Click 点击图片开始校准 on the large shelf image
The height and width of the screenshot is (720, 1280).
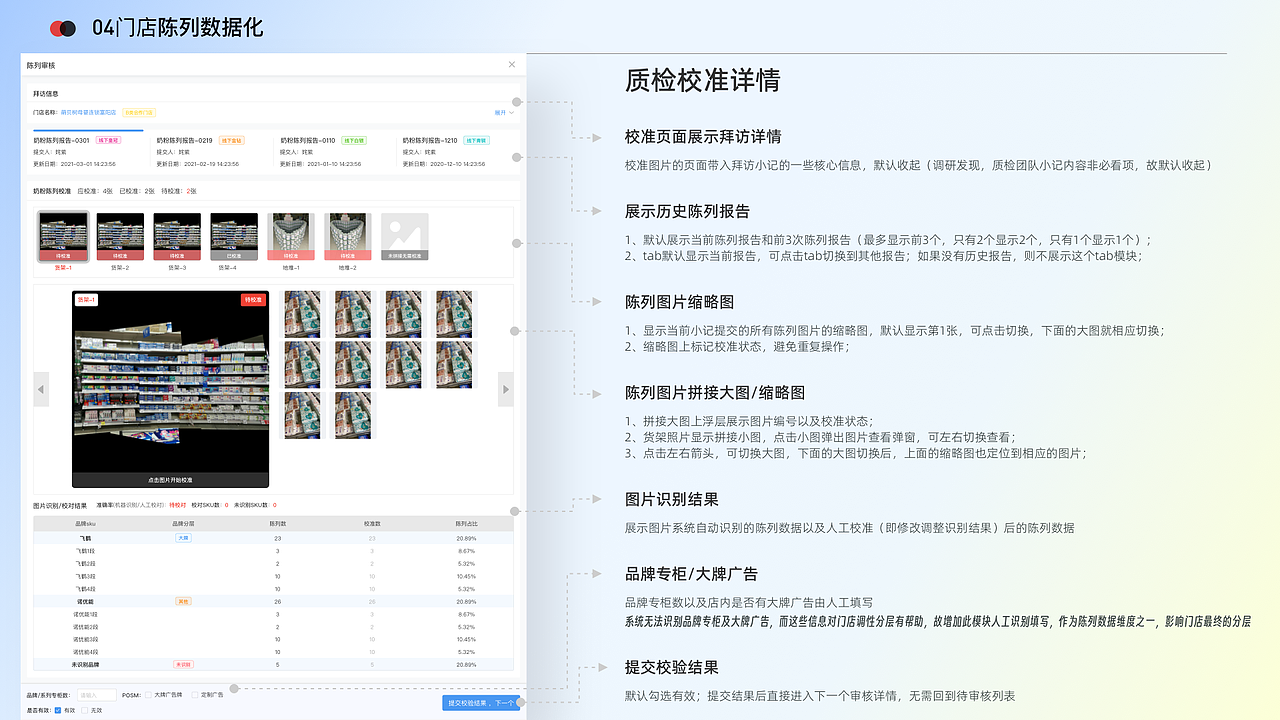(170, 481)
